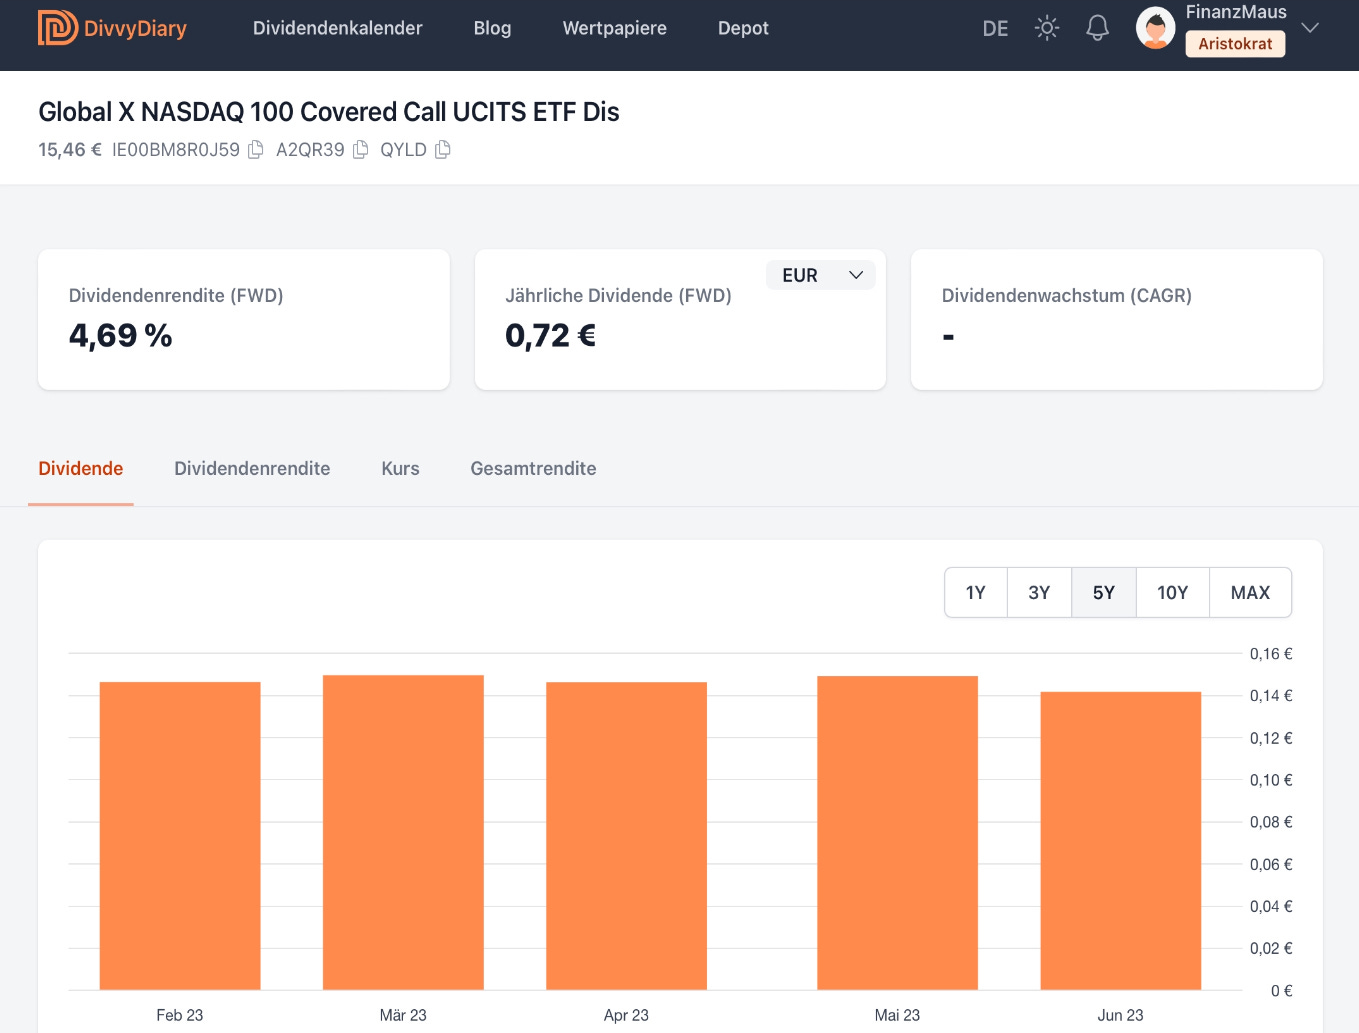Switch to the Kurs tab
Screen dimensions: 1359x1033
pos(400,469)
